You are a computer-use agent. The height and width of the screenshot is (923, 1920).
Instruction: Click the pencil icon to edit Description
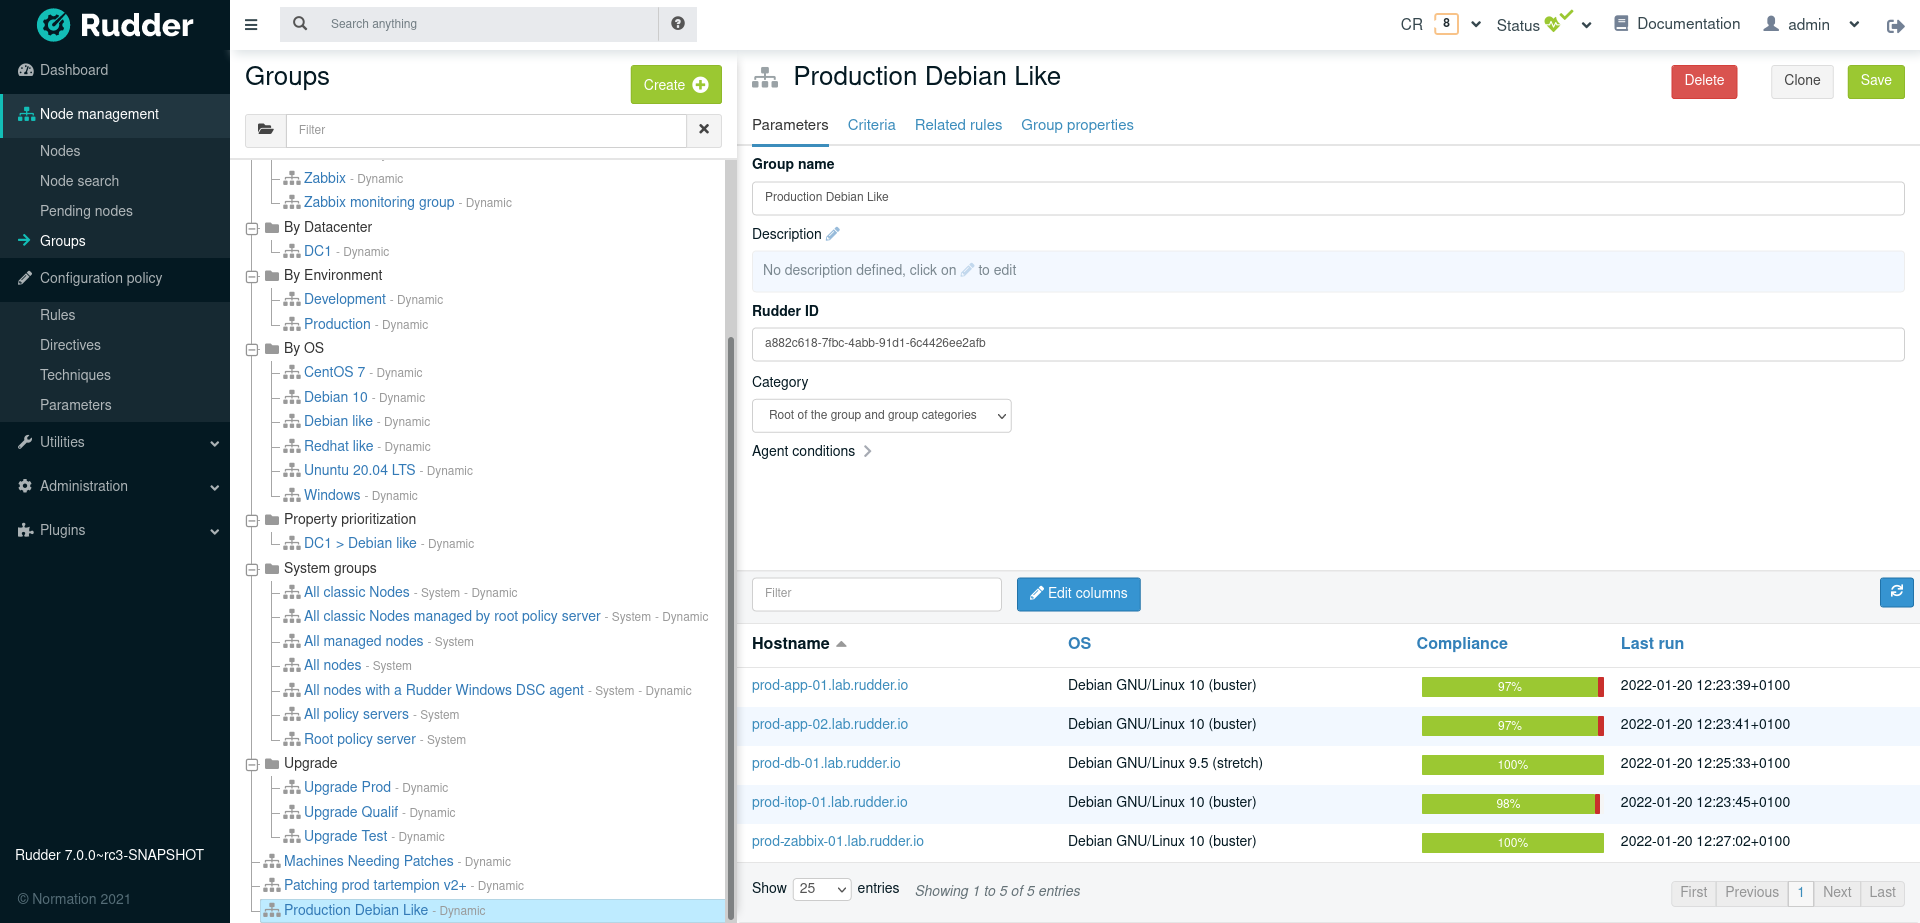(x=833, y=234)
